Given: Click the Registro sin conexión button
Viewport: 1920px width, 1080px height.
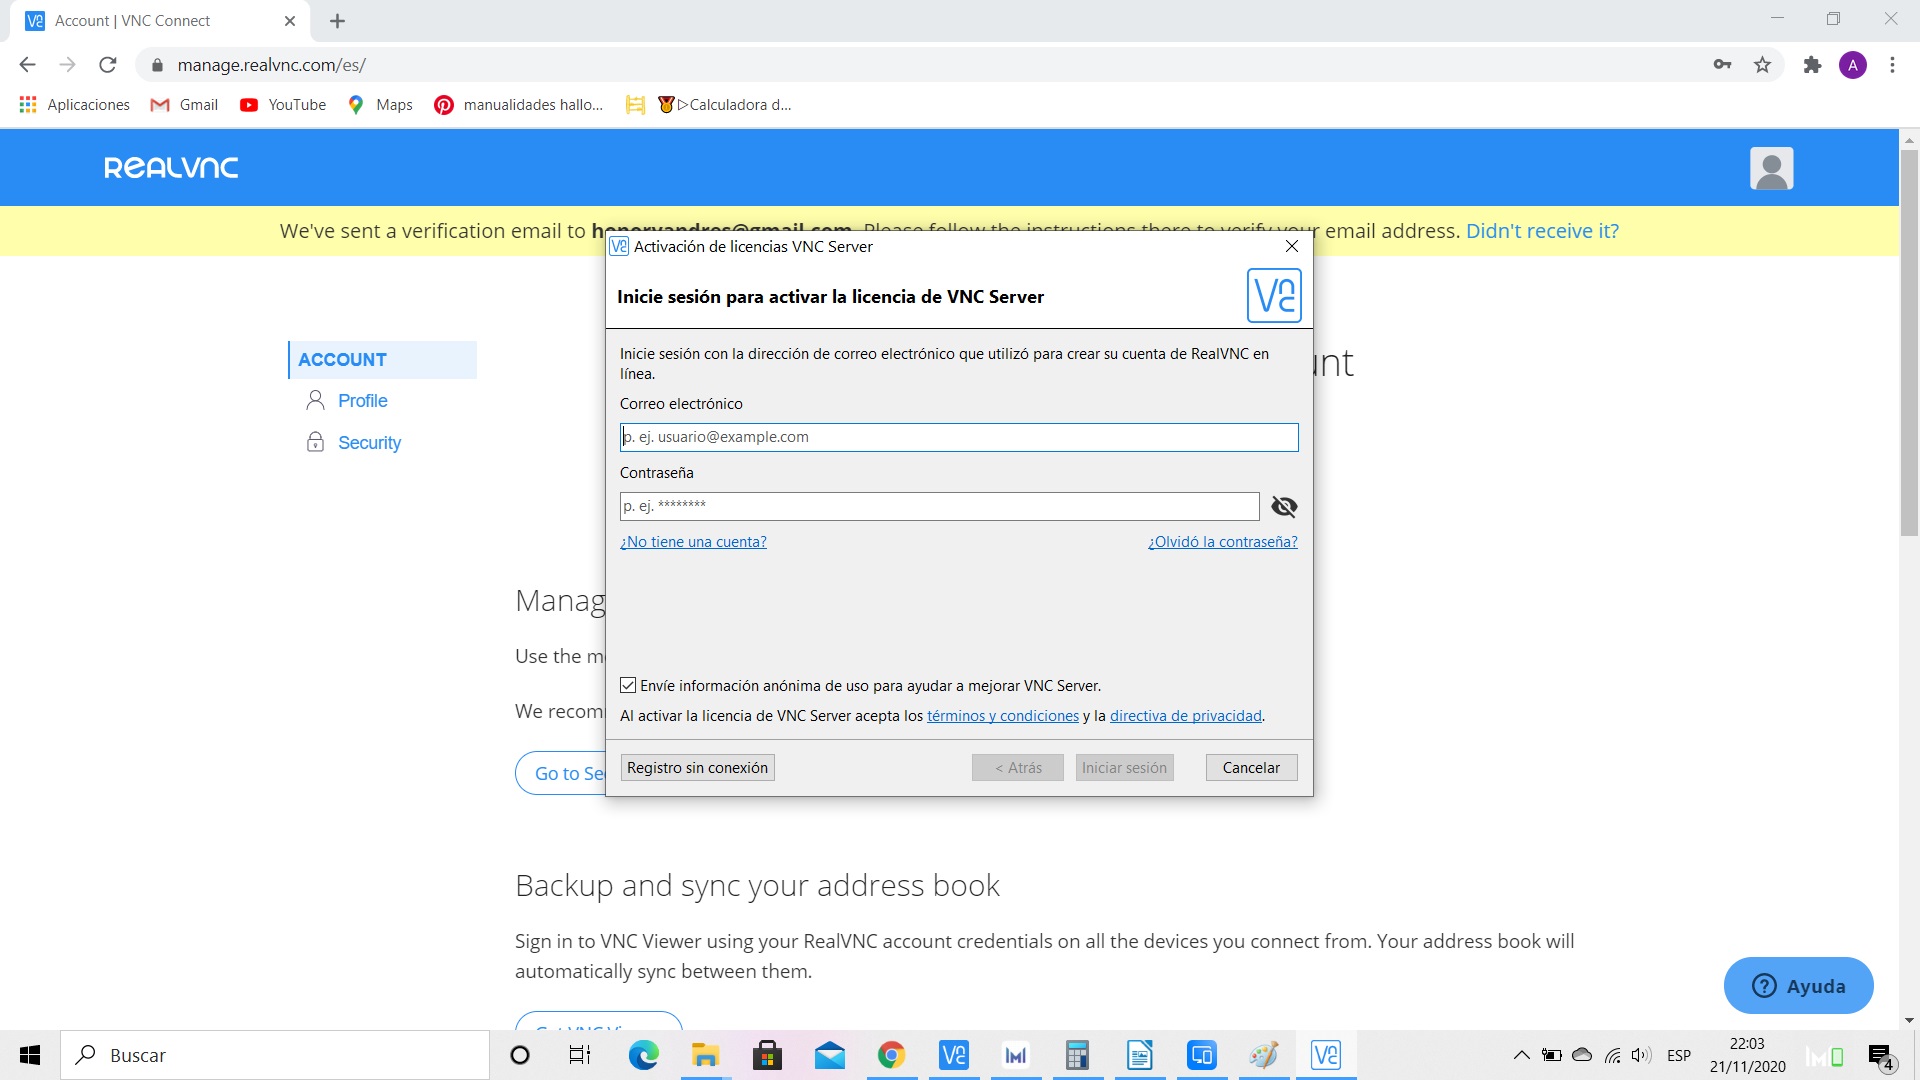Looking at the screenshot, I should coord(697,767).
